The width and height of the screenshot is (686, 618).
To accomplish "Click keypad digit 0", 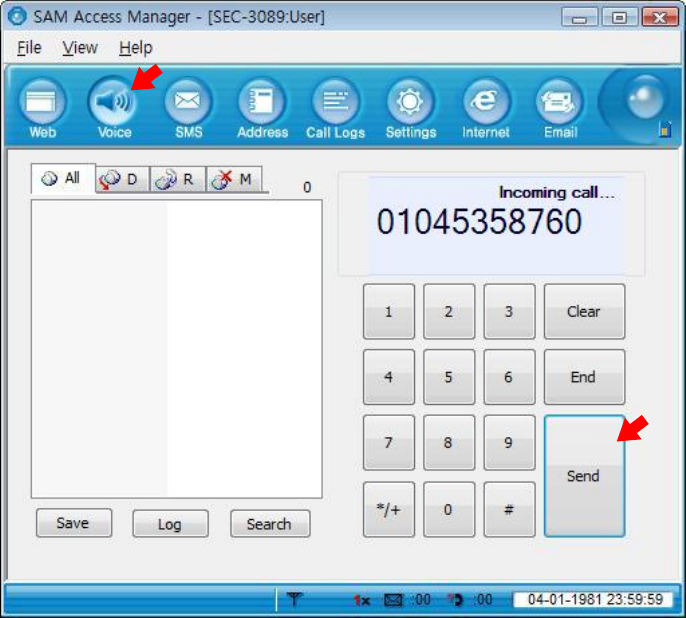I will coord(449,509).
